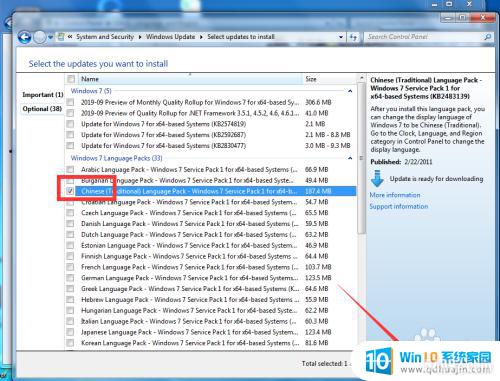The height and width of the screenshot is (381, 500).
Task: Click the update list scroll-up arrow
Action: click(361, 78)
